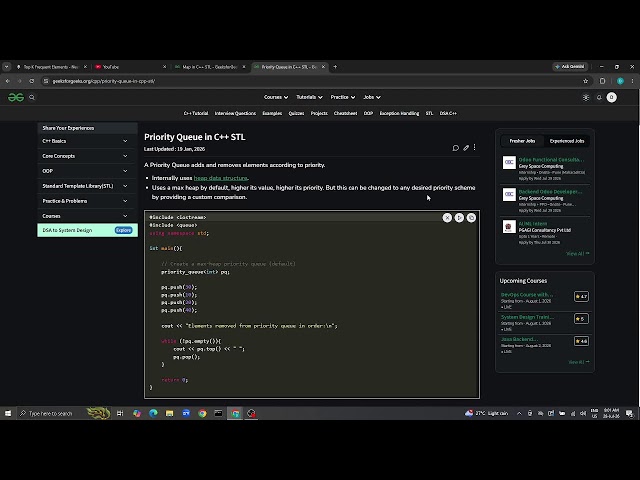The height and width of the screenshot is (480, 640).
Task: Bookmark the page with the star icon
Action: tap(586, 81)
